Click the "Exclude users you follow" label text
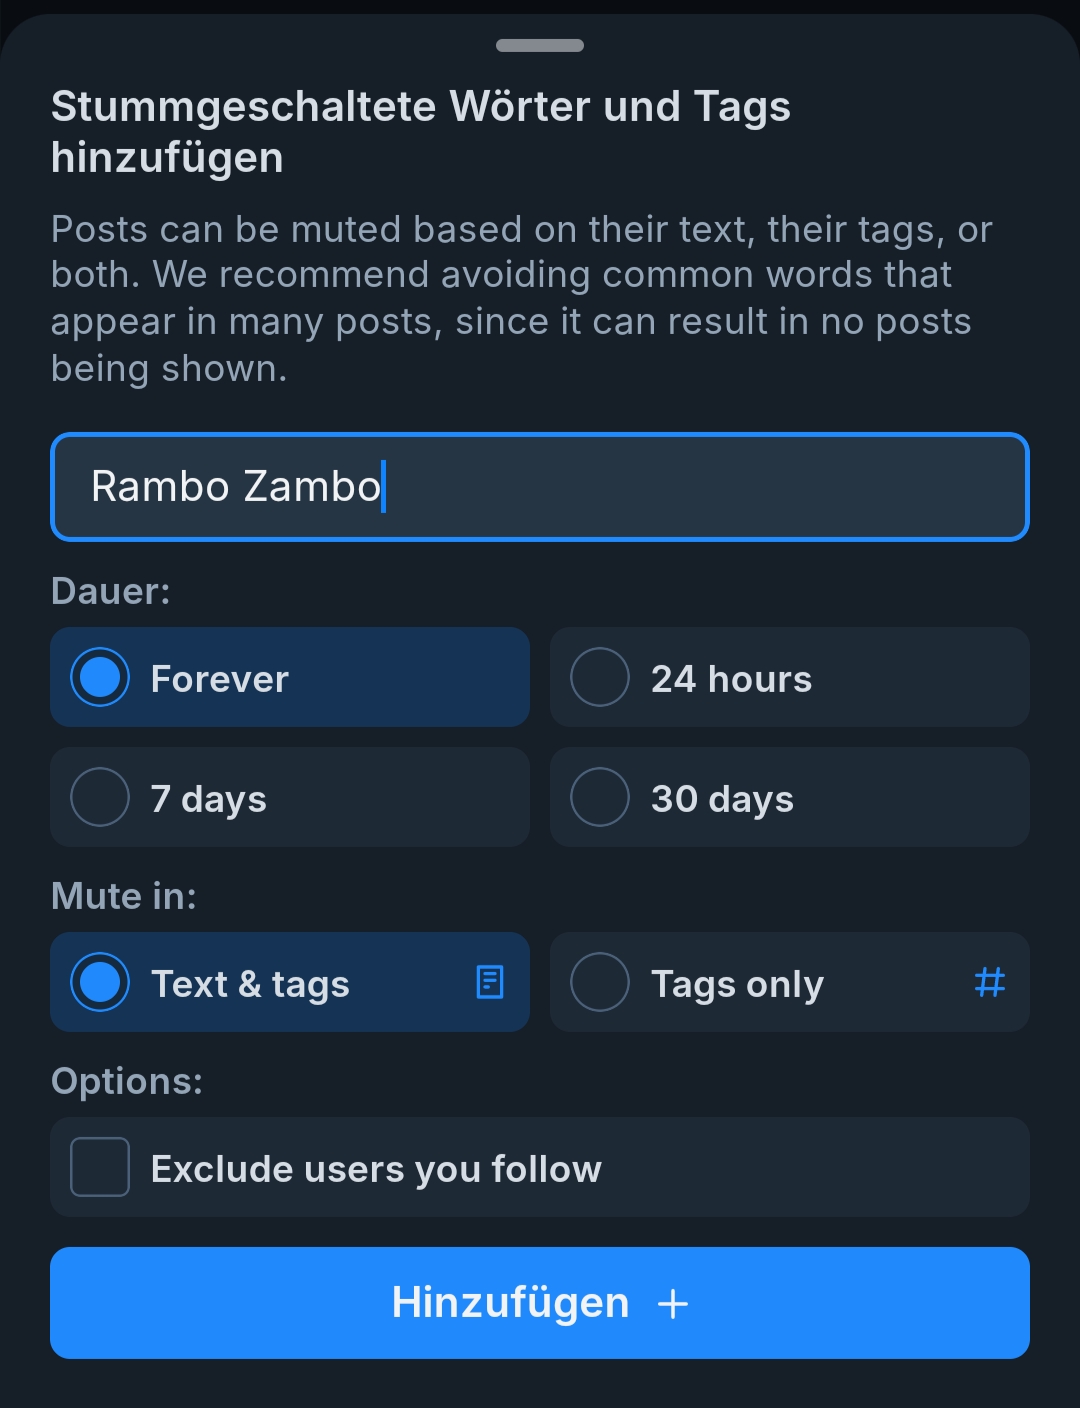 pyautogui.click(x=376, y=1169)
